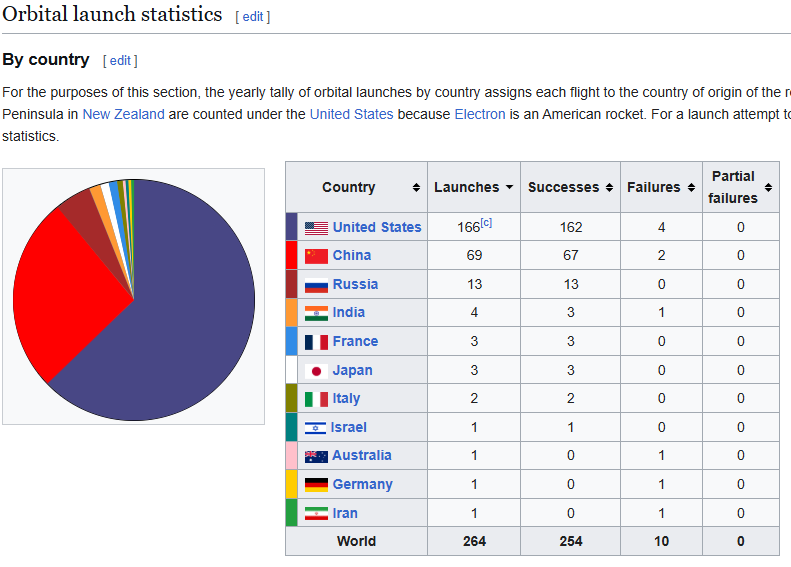Open the France country link
Screen dimensions: 791x567
tap(355, 341)
